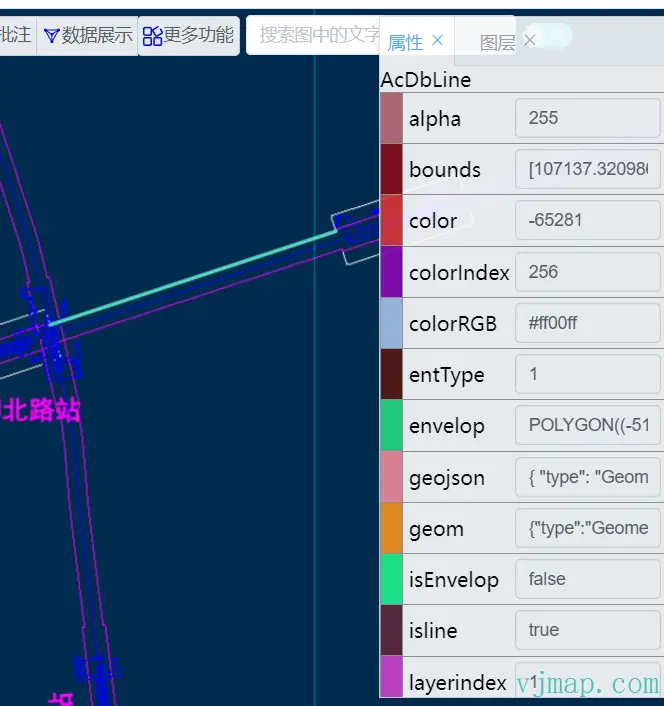Click the AcDbLine entity heading

click(426, 80)
